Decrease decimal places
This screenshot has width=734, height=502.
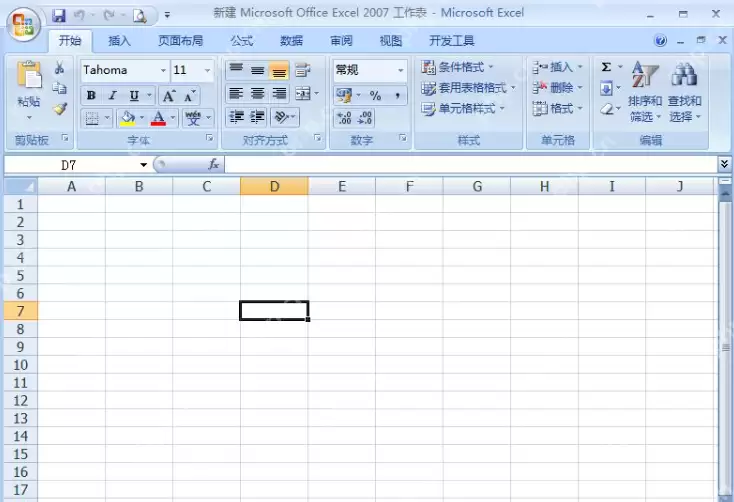(x=365, y=118)
